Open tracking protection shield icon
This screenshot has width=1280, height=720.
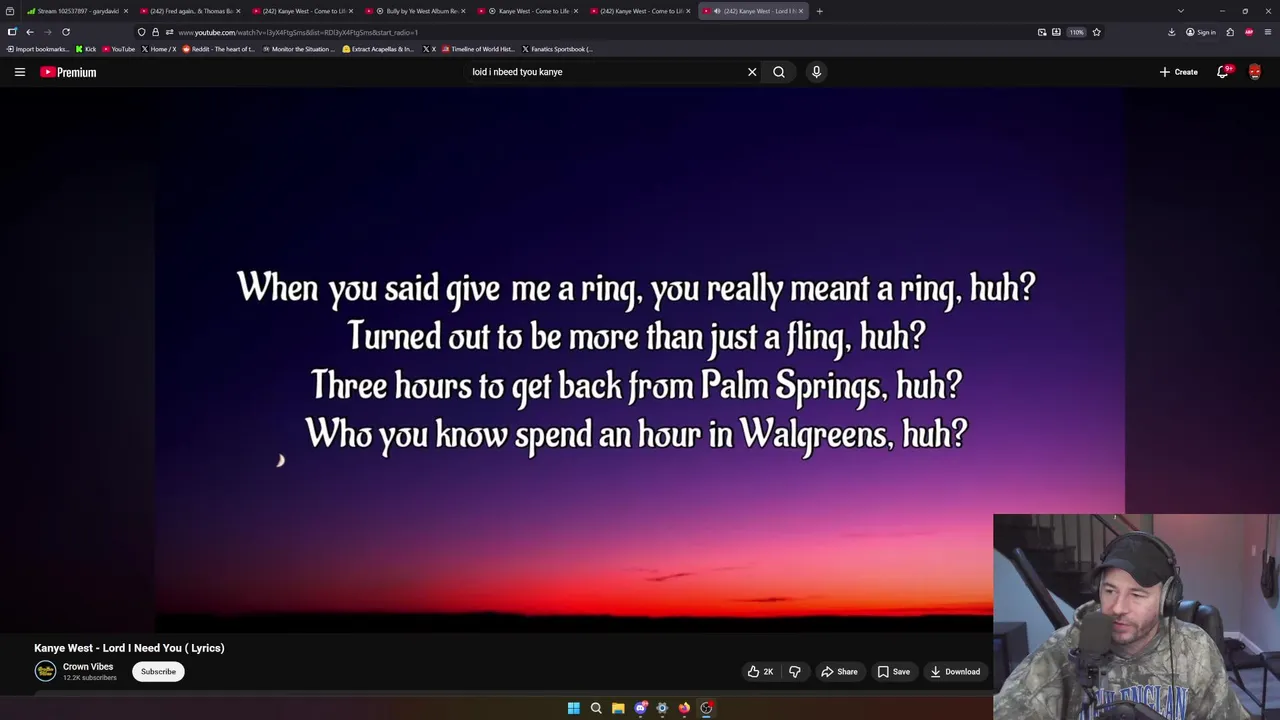[x=141, y=32]
